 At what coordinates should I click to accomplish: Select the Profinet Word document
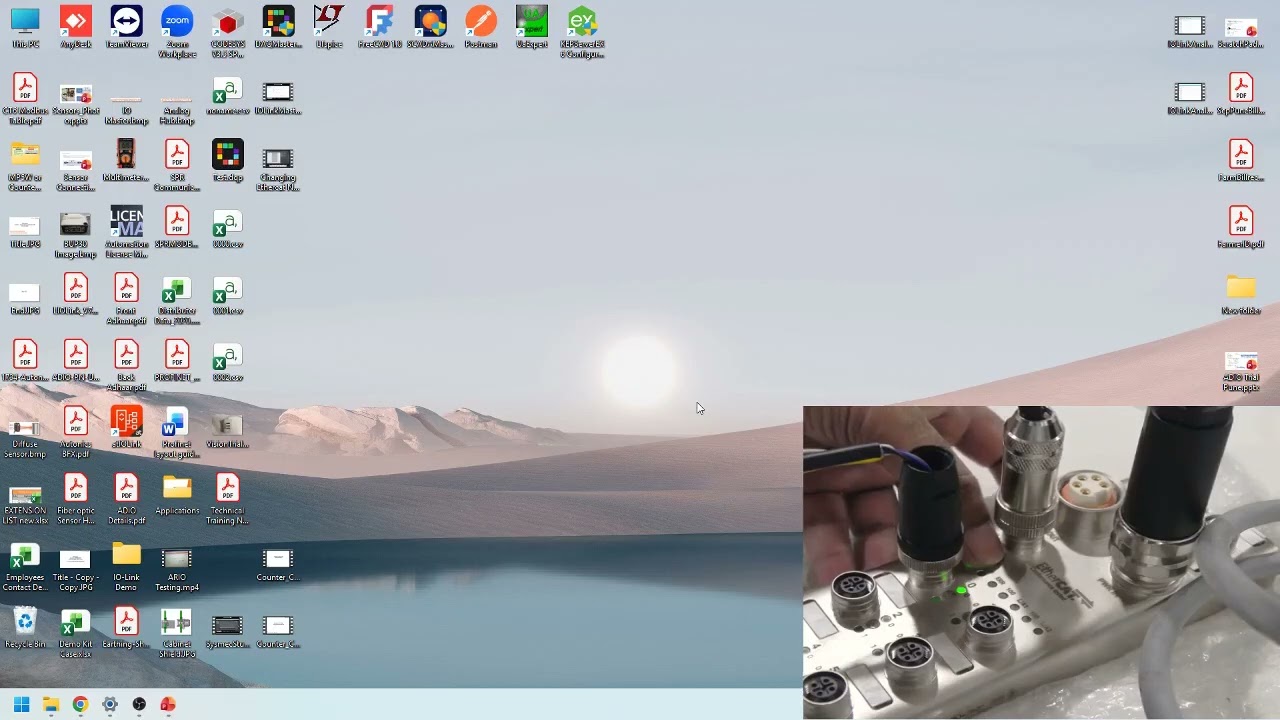point(177,432)
